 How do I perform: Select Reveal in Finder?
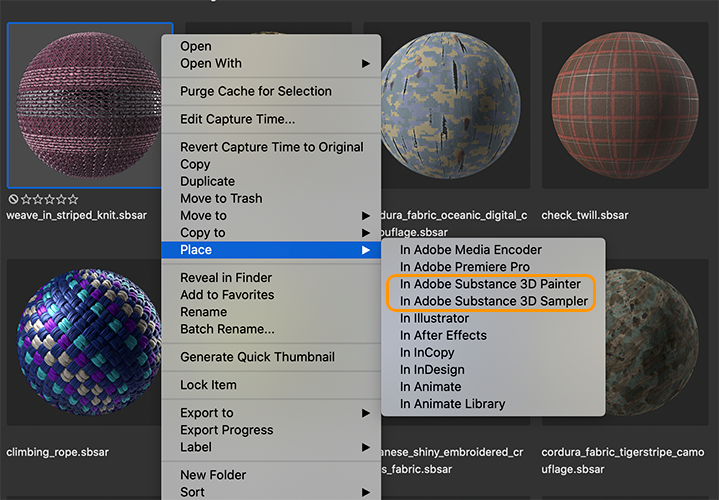pos(271,278)
